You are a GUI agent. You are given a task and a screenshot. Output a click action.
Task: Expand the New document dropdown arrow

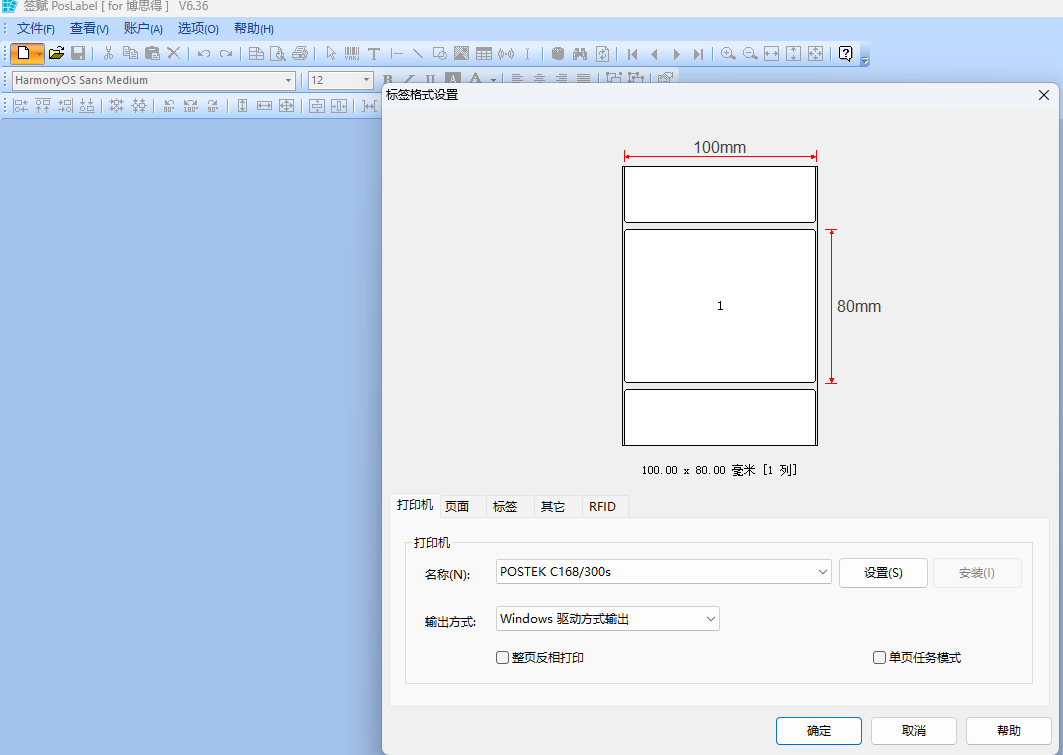click(39, 54)
